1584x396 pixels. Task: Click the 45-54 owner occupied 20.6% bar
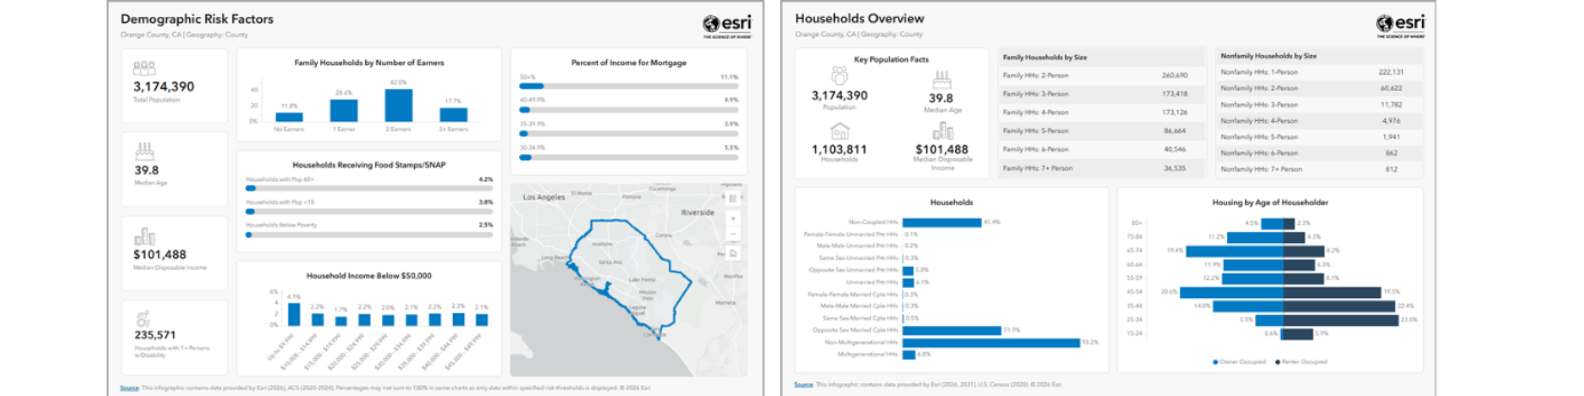click(x=1231, y=292)
